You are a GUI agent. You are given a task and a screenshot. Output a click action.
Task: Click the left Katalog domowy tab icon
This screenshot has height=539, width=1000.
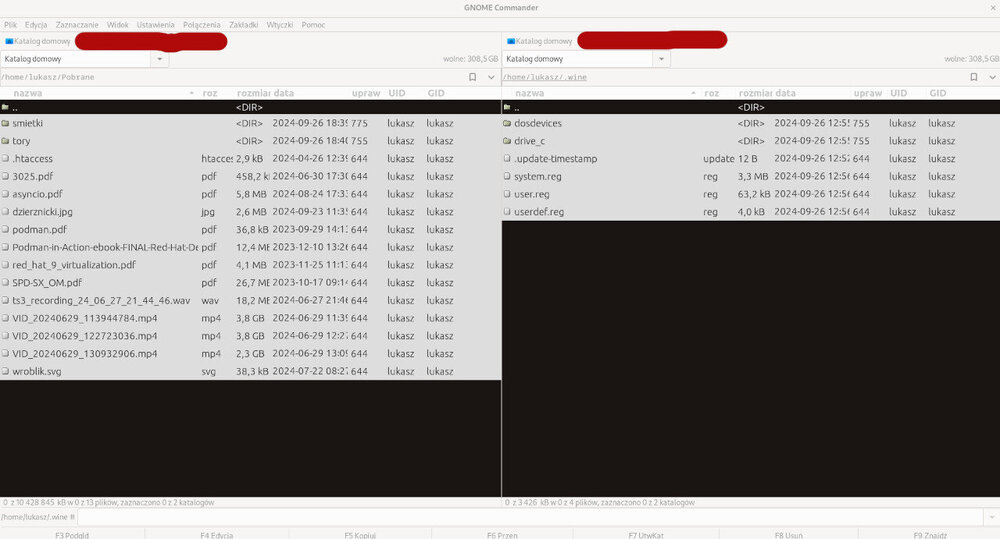click(9, 42)
